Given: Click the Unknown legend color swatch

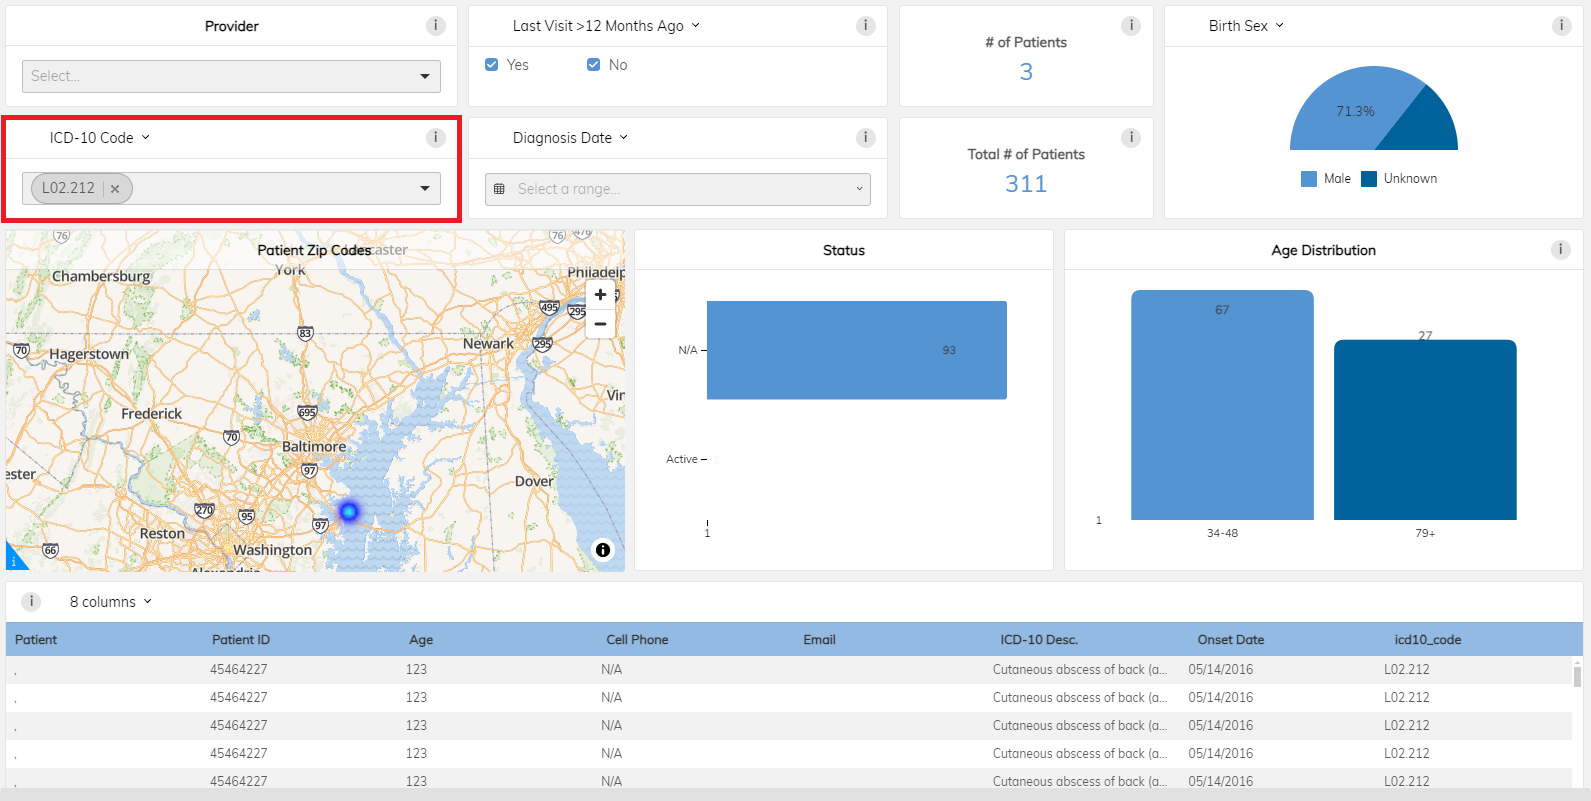Looking at the screenshot, I should (x=1369, y=179).
